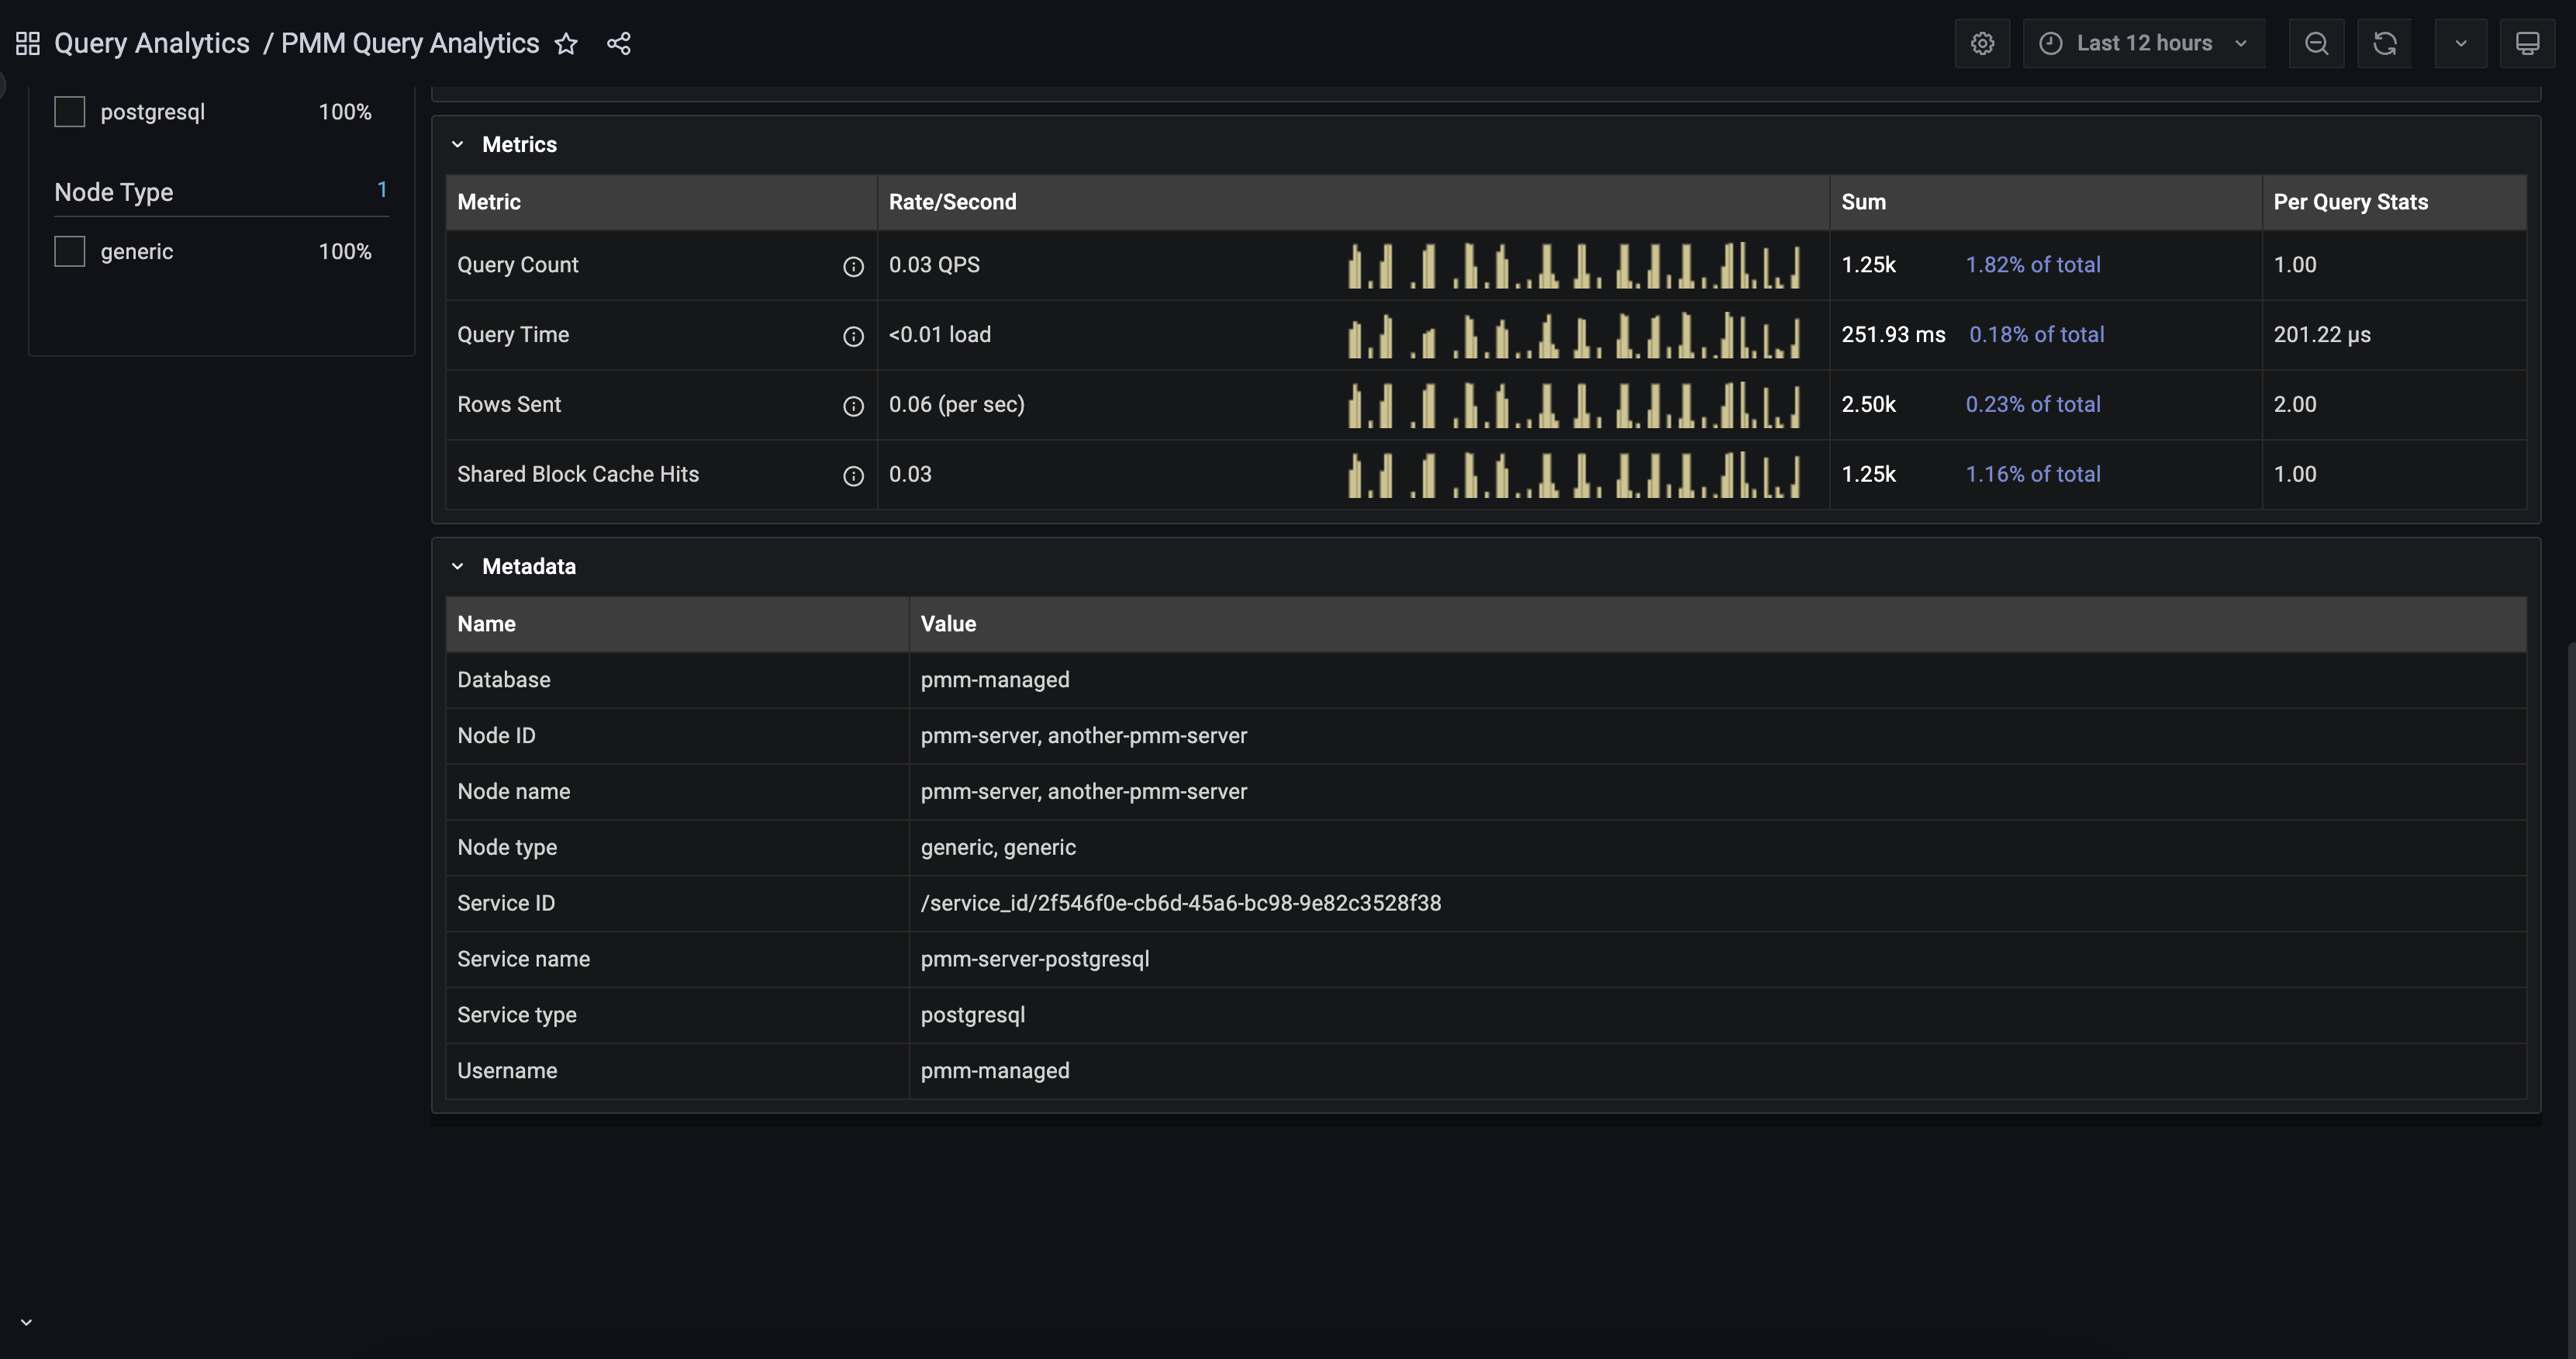Collapse the Metrics section

[458, 145]
